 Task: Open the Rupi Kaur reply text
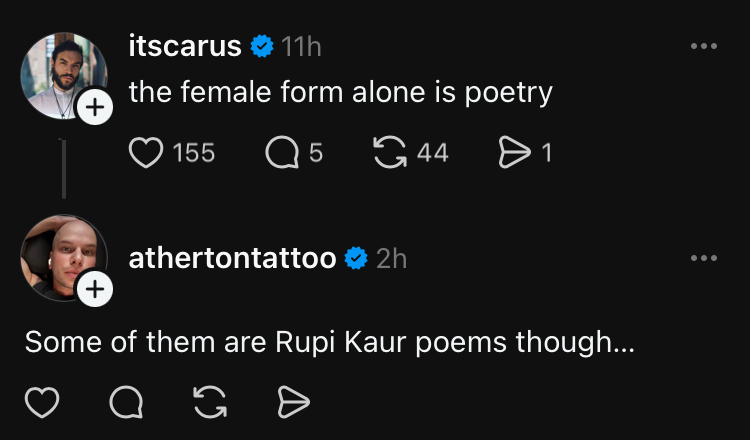pyautogui.click(x=329, y=342)
